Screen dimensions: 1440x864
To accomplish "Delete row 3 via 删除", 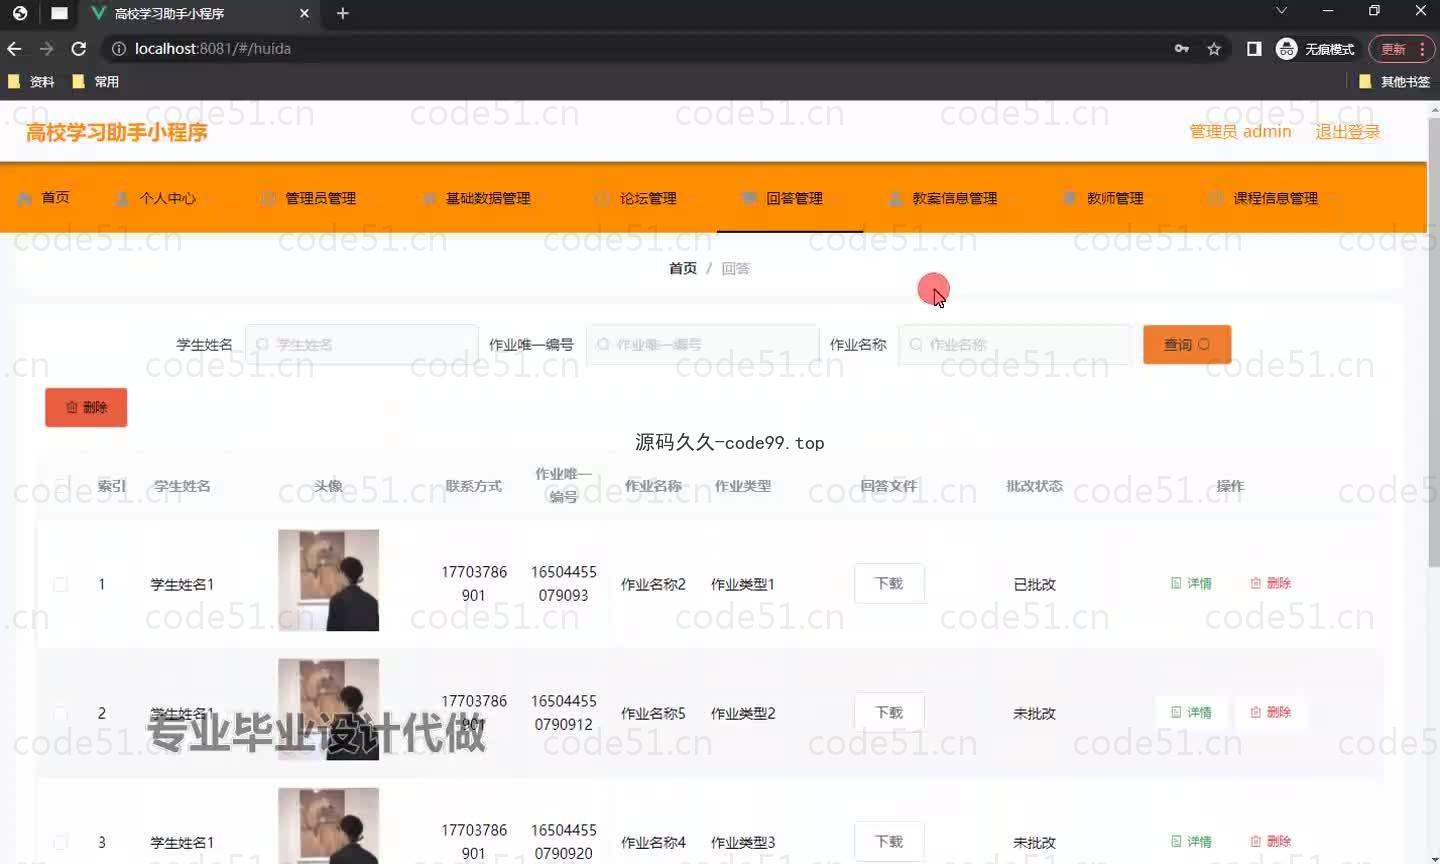I will point(1271,841).
